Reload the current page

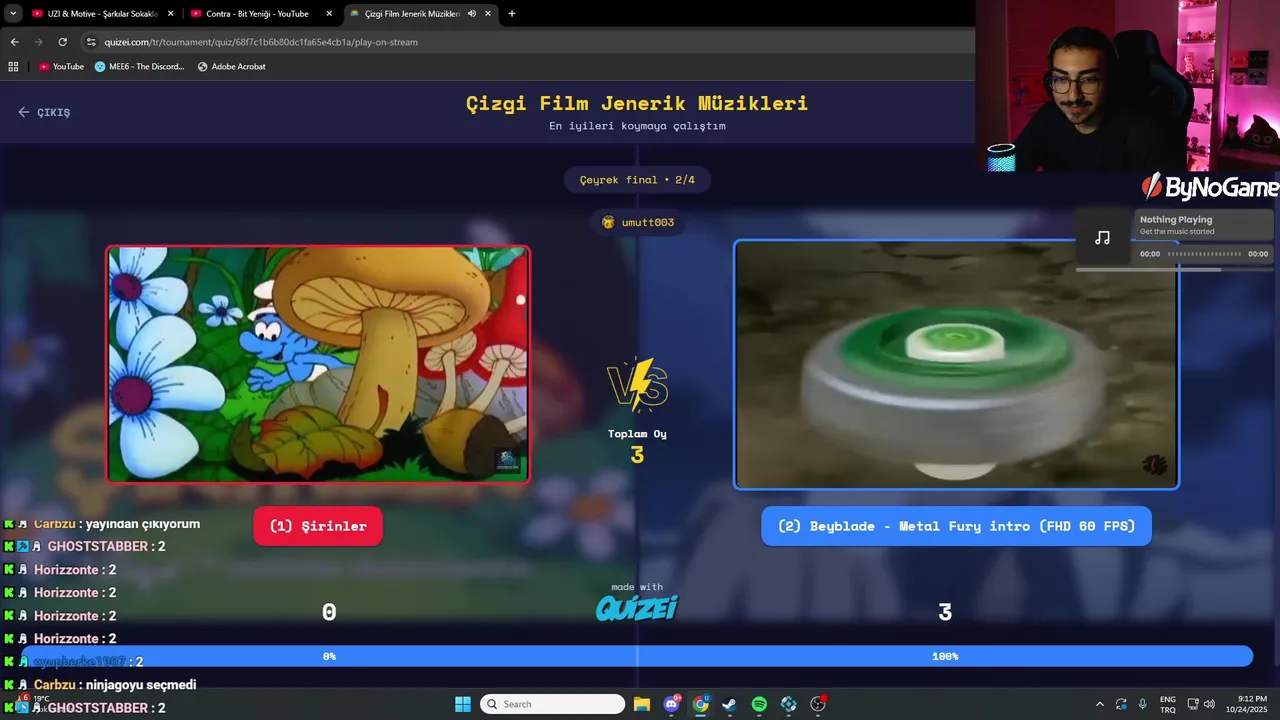(x=62, y=42)
